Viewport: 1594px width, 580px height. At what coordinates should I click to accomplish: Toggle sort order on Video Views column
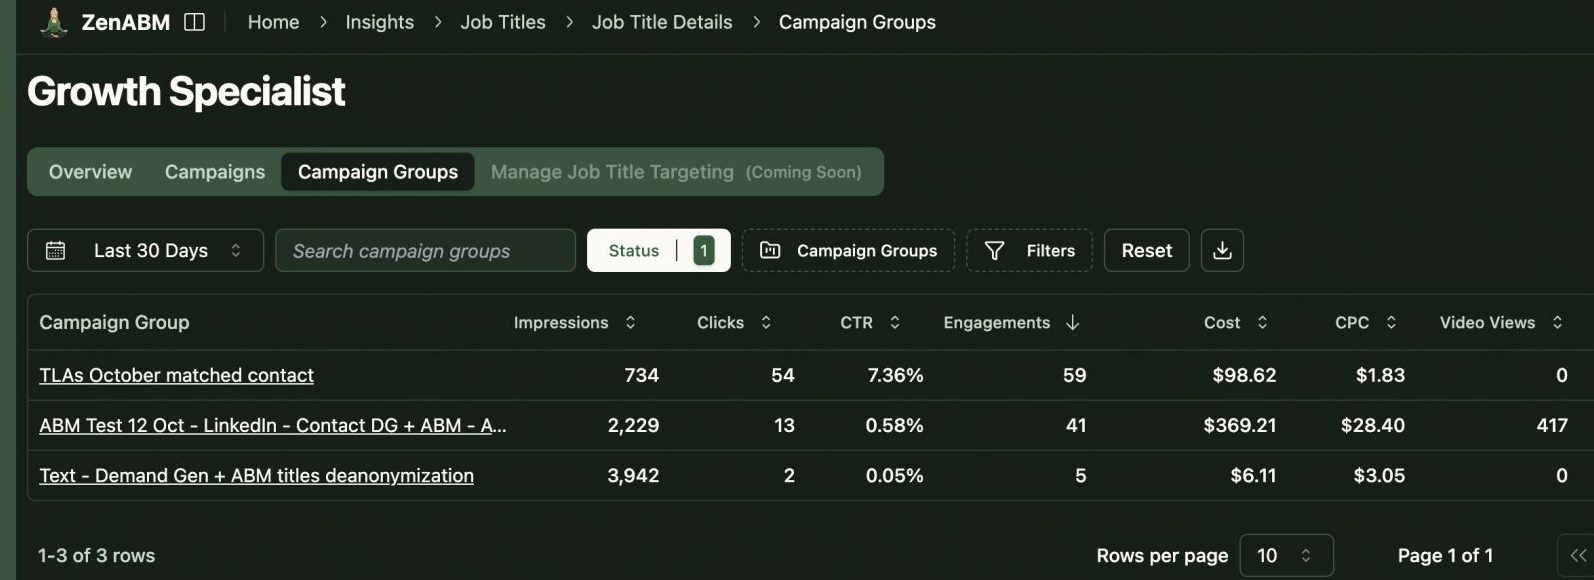pyautogui.click(x=1557, y=322)
